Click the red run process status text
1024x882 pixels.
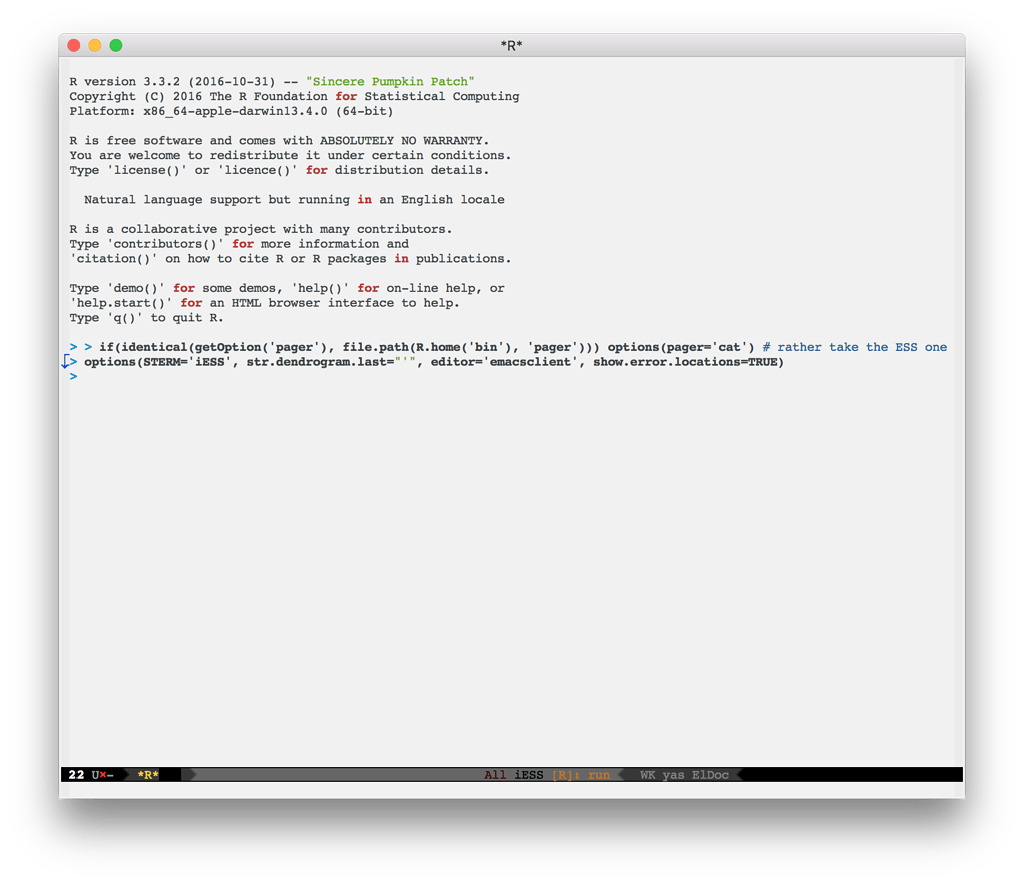coord(598,774)
